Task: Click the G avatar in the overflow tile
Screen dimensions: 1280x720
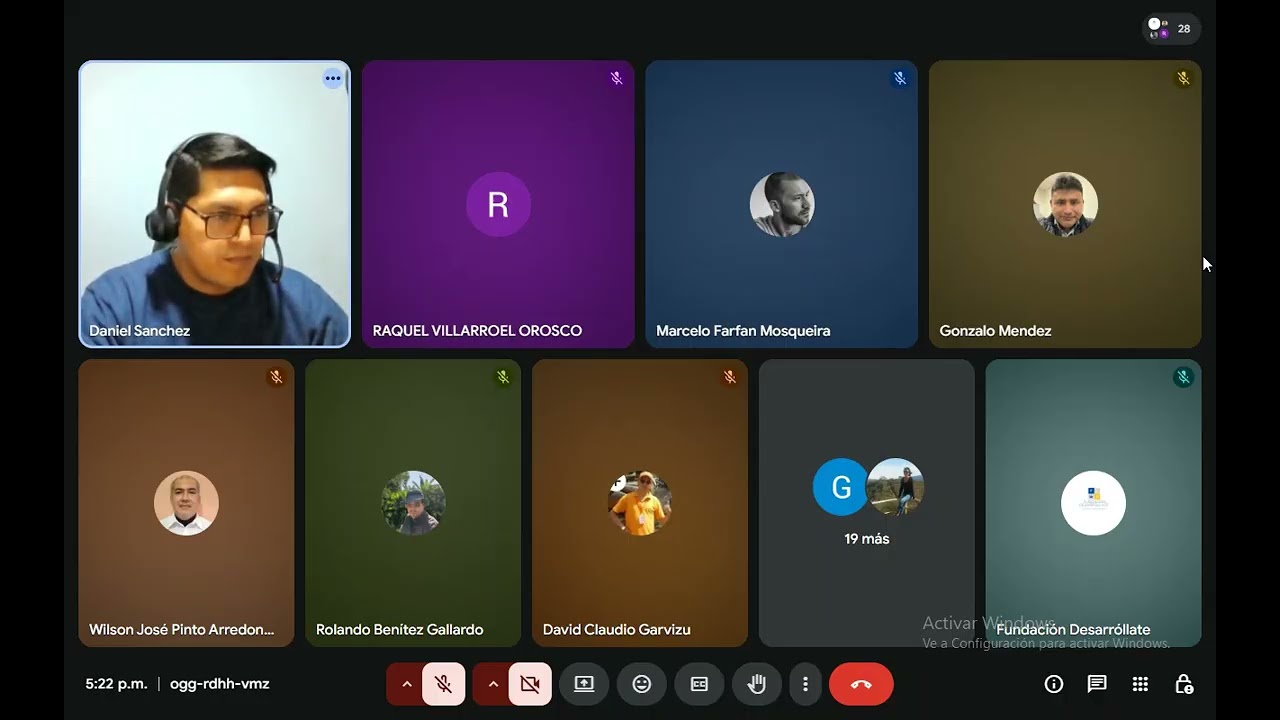Action: [x=841, y=487]
